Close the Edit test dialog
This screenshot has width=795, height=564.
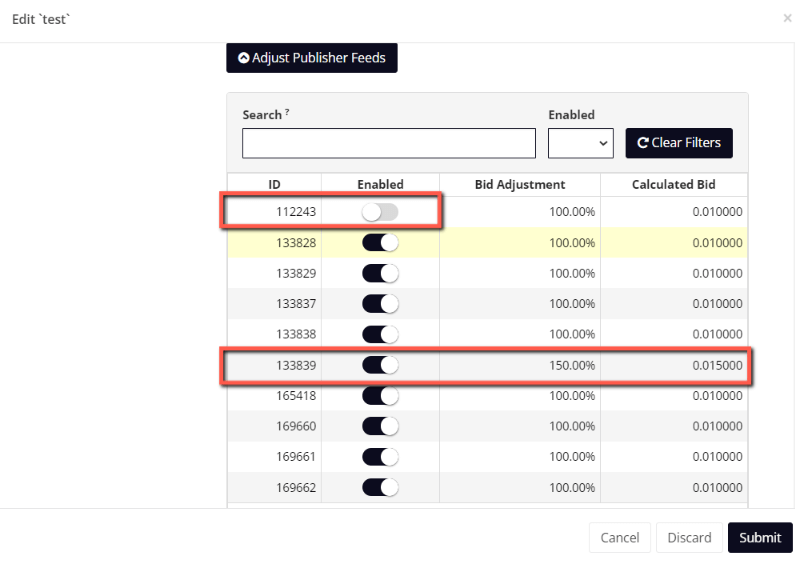coord(787,18)
